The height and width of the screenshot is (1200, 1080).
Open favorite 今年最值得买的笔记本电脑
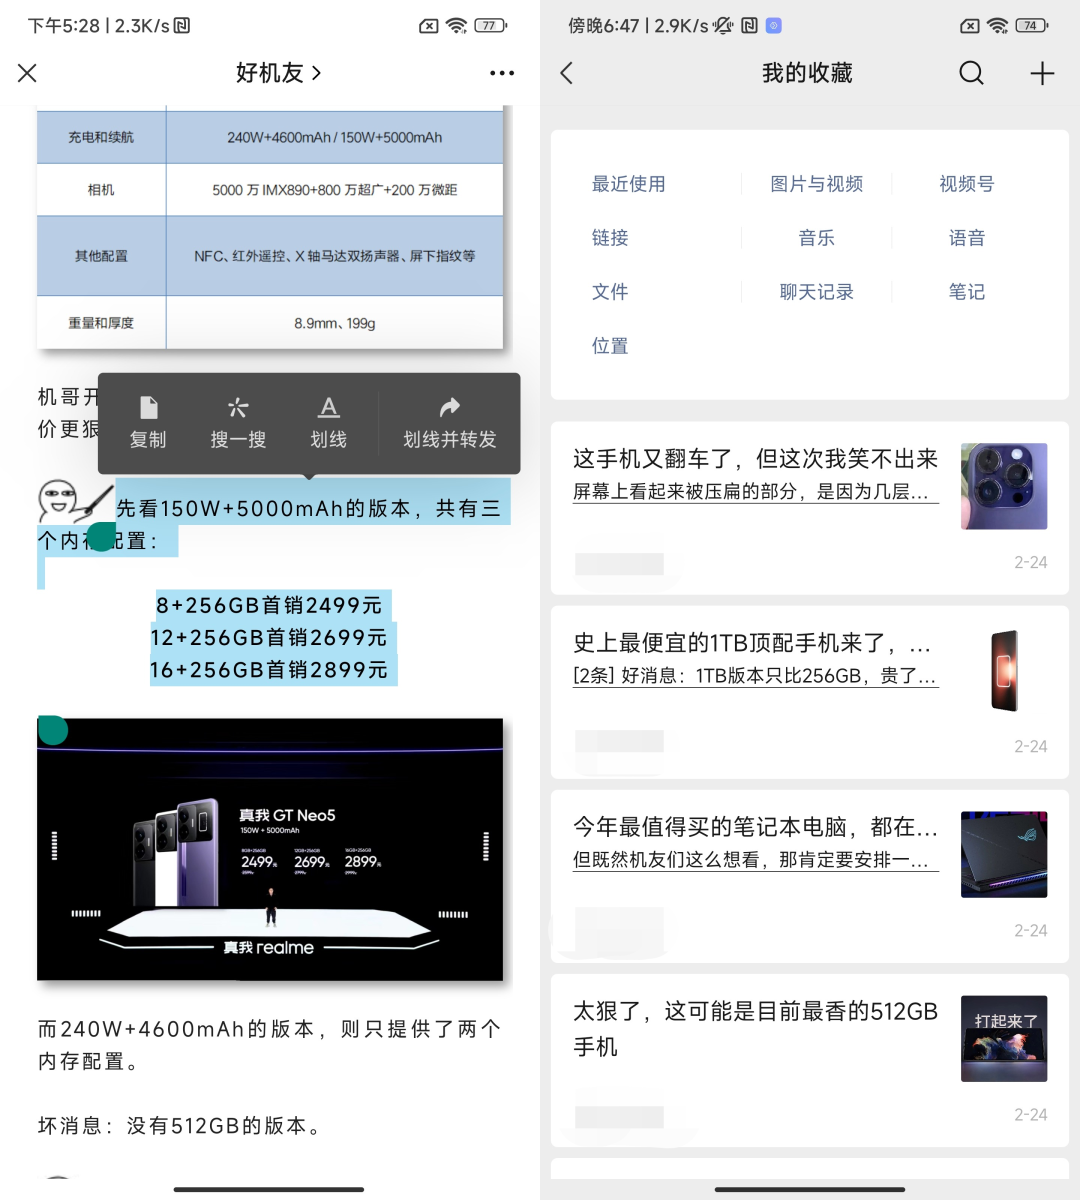point(810,877)
